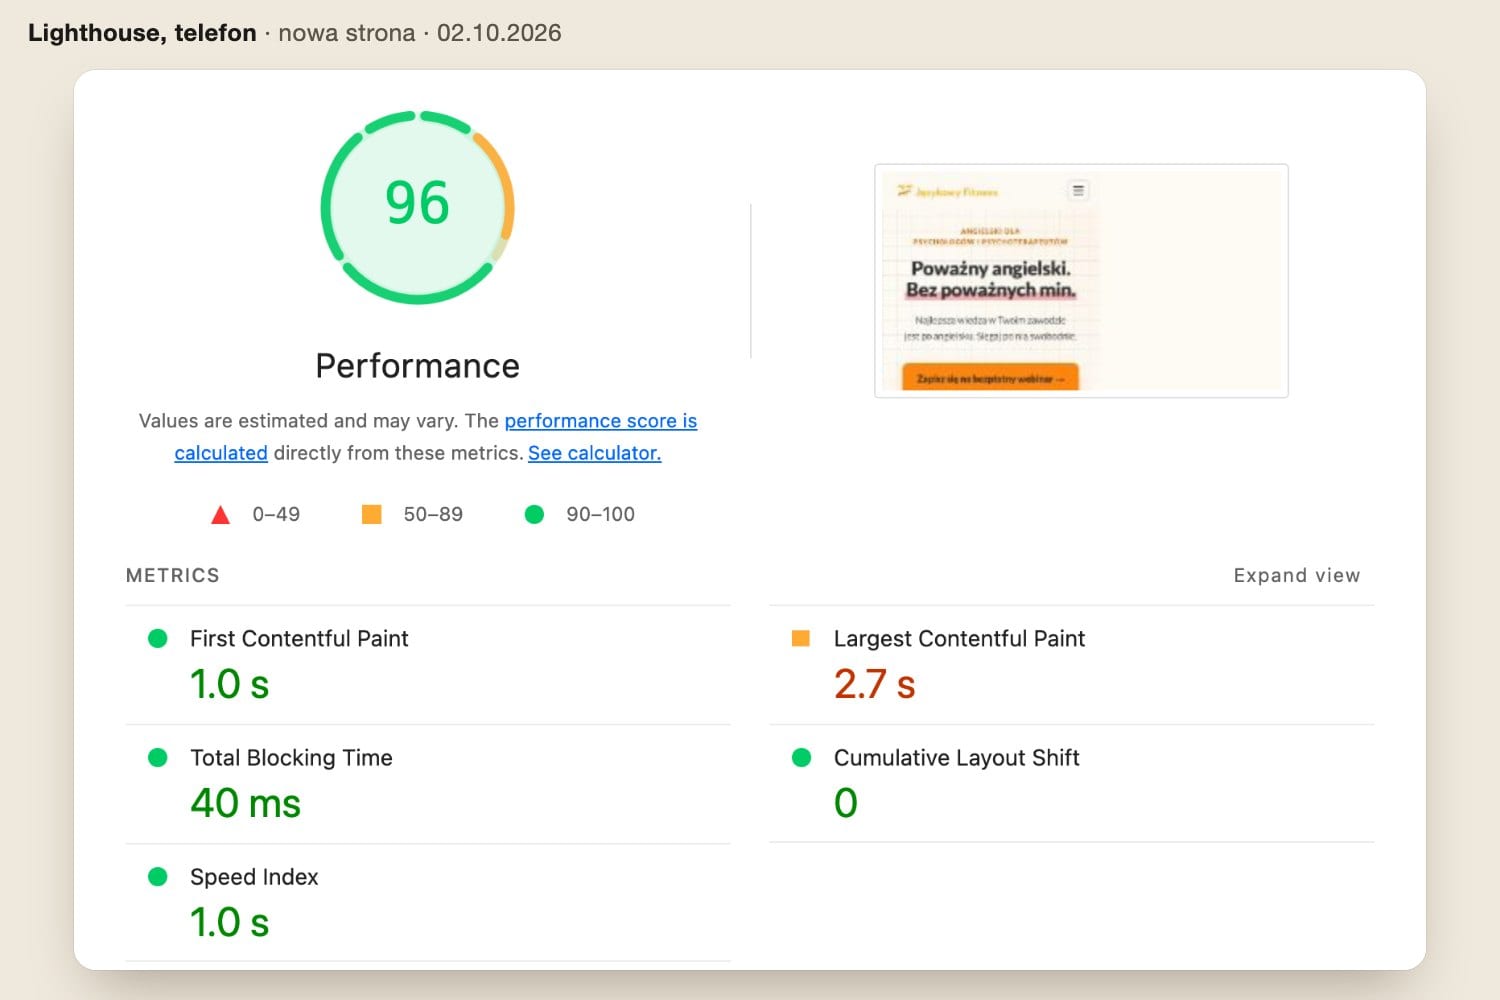1500x1000 pixels.
Task: Select the Cumulative Layout Shift label
Action: pyautogui.click(x=956, y=757)
